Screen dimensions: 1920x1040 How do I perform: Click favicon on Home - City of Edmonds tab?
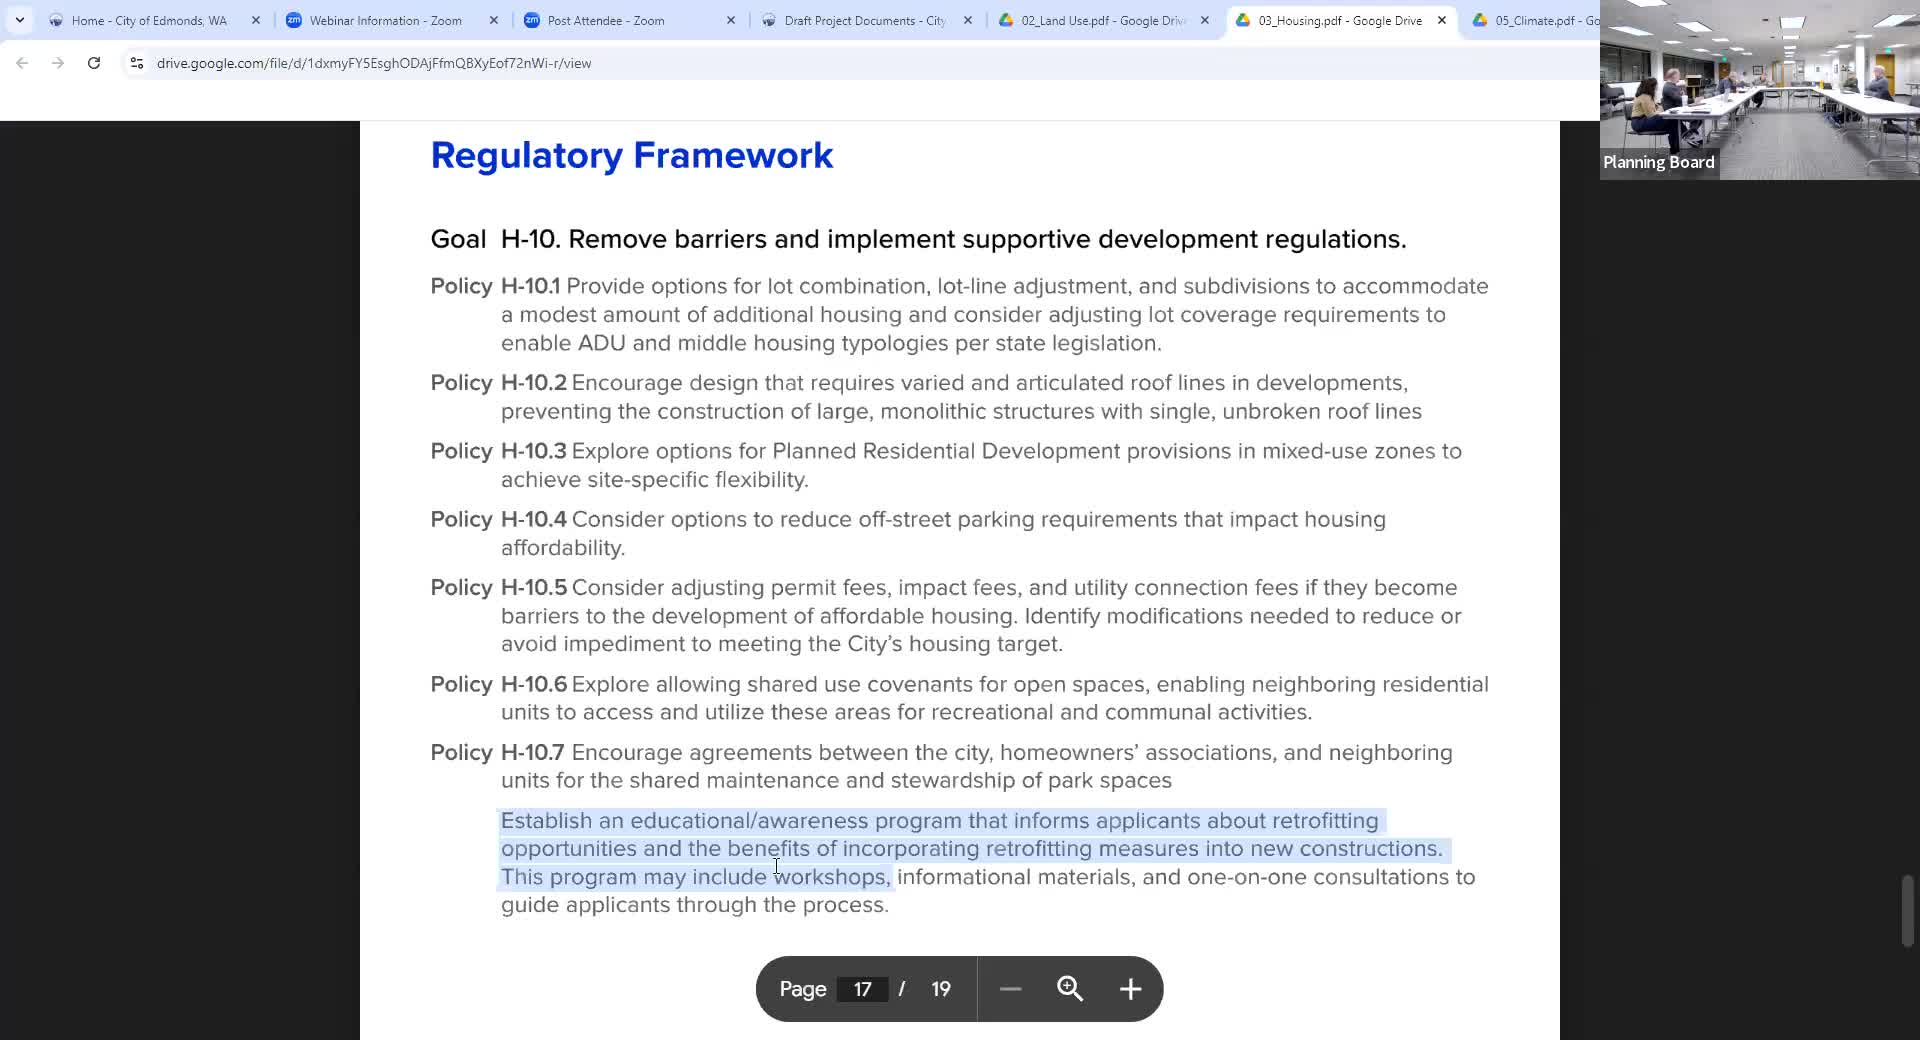pos(56,20)
